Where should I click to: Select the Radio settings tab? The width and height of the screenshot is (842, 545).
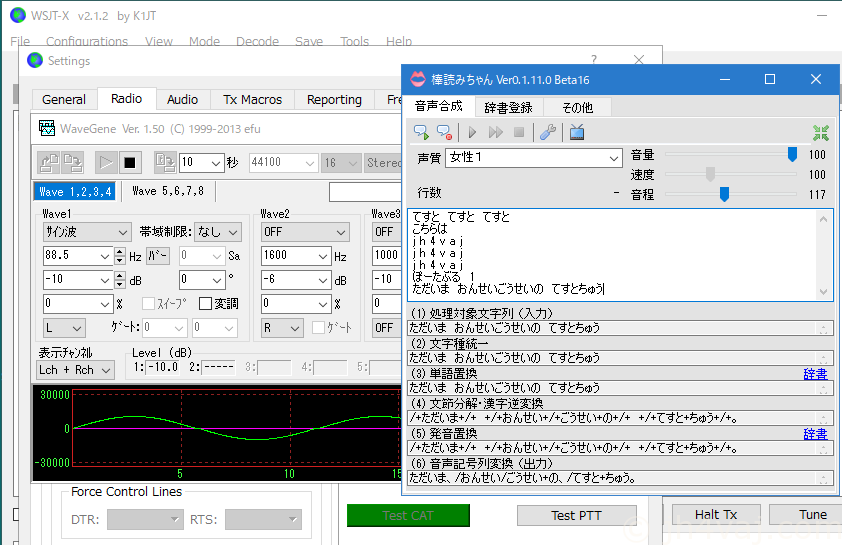(x=127, y=99)
